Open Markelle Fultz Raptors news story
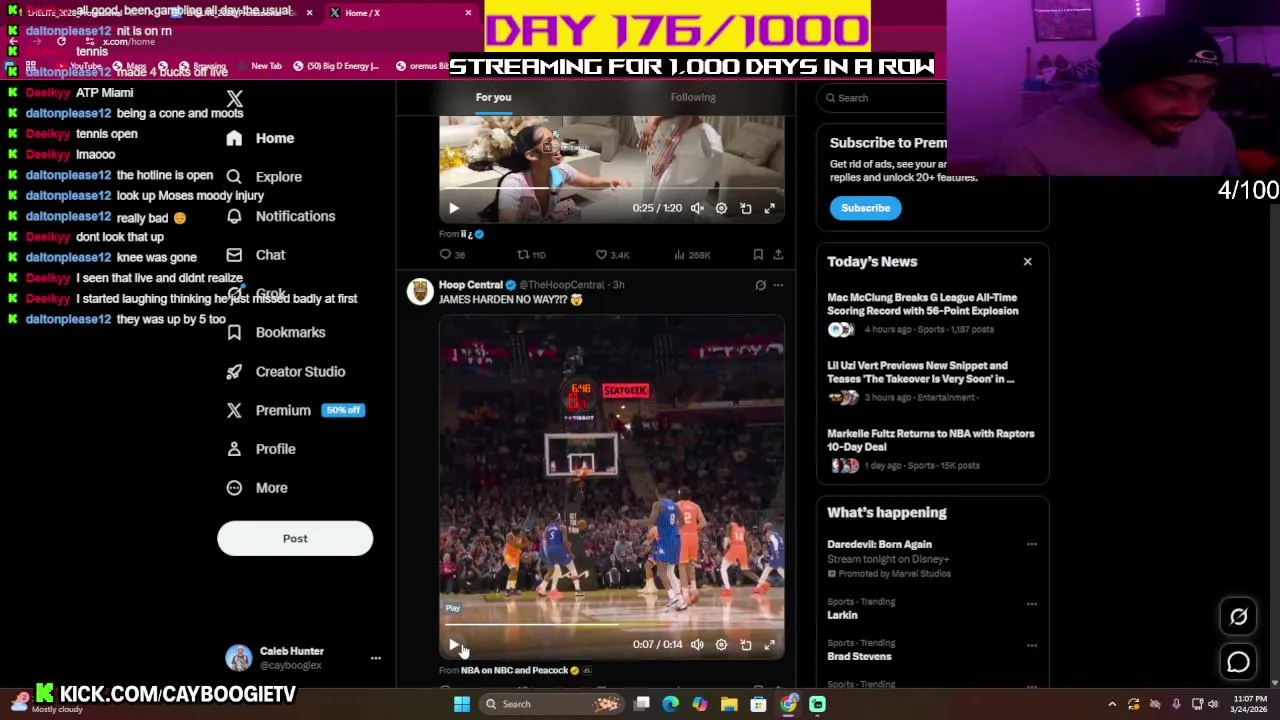This screenshot has height=720, width=1280. (932, 451)
